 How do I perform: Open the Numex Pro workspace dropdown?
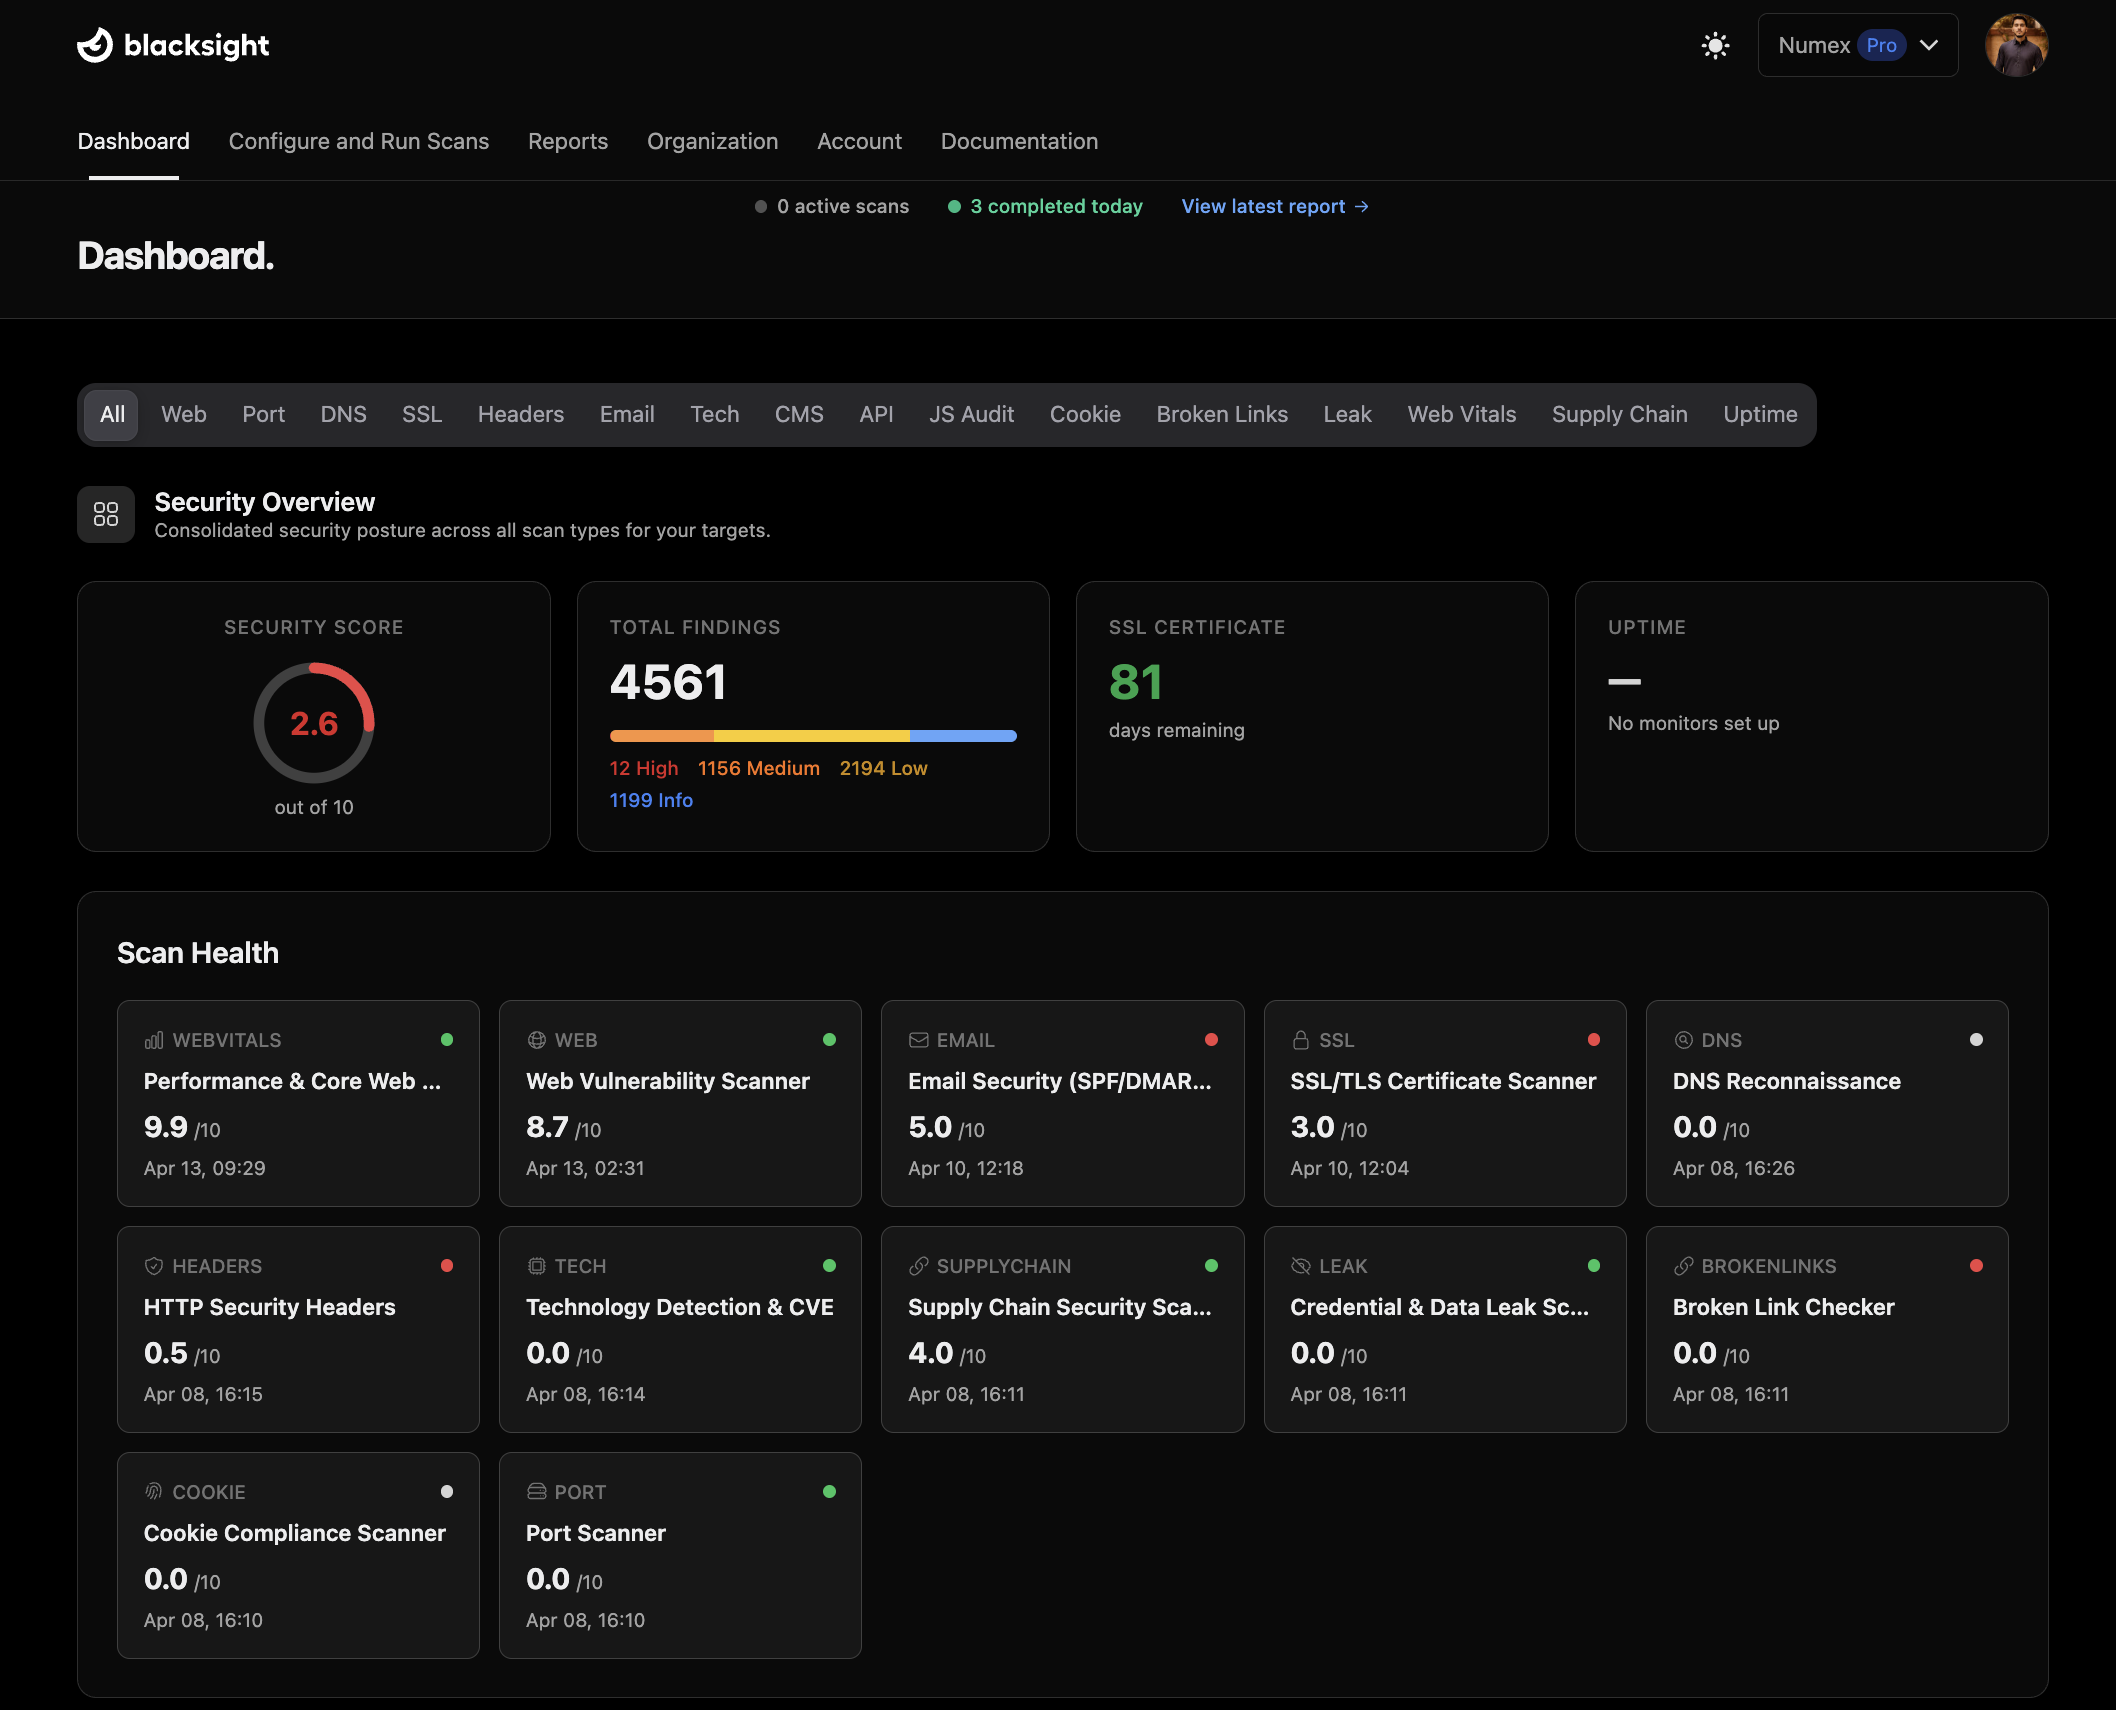point(1857,45)
